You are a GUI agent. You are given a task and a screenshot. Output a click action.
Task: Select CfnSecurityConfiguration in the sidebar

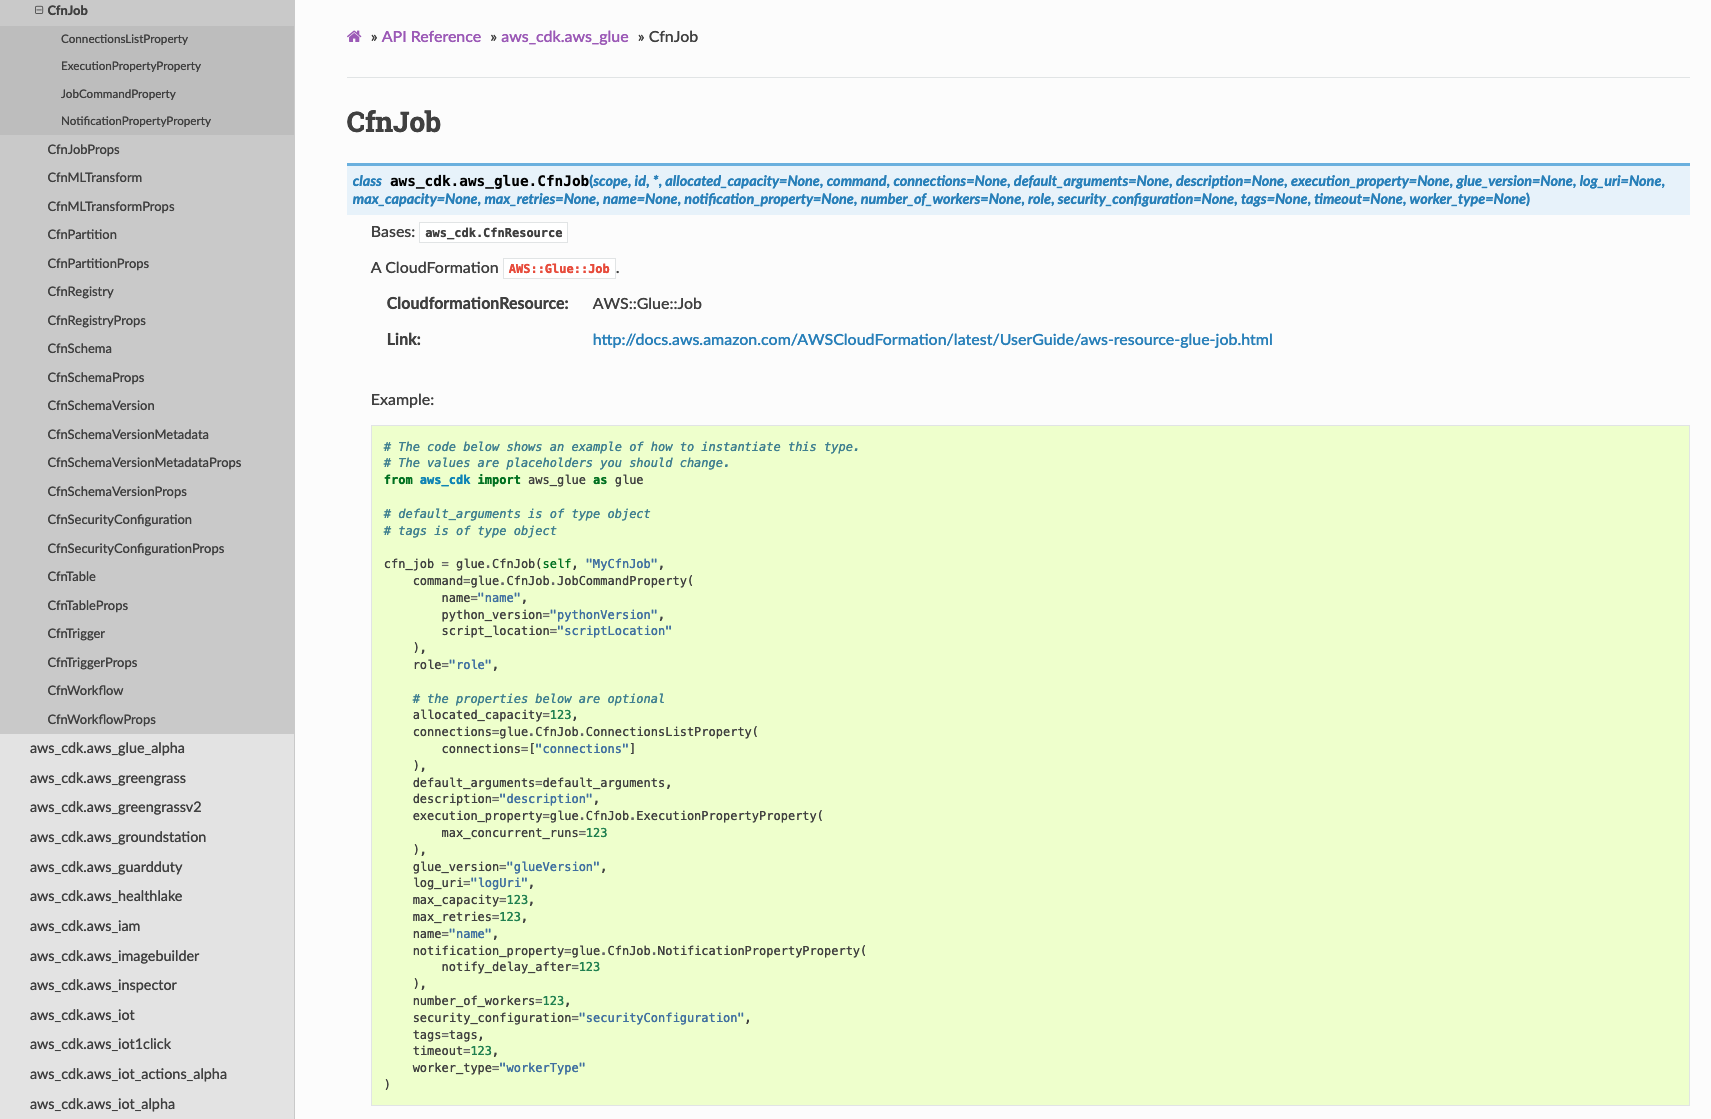[120, 519]
